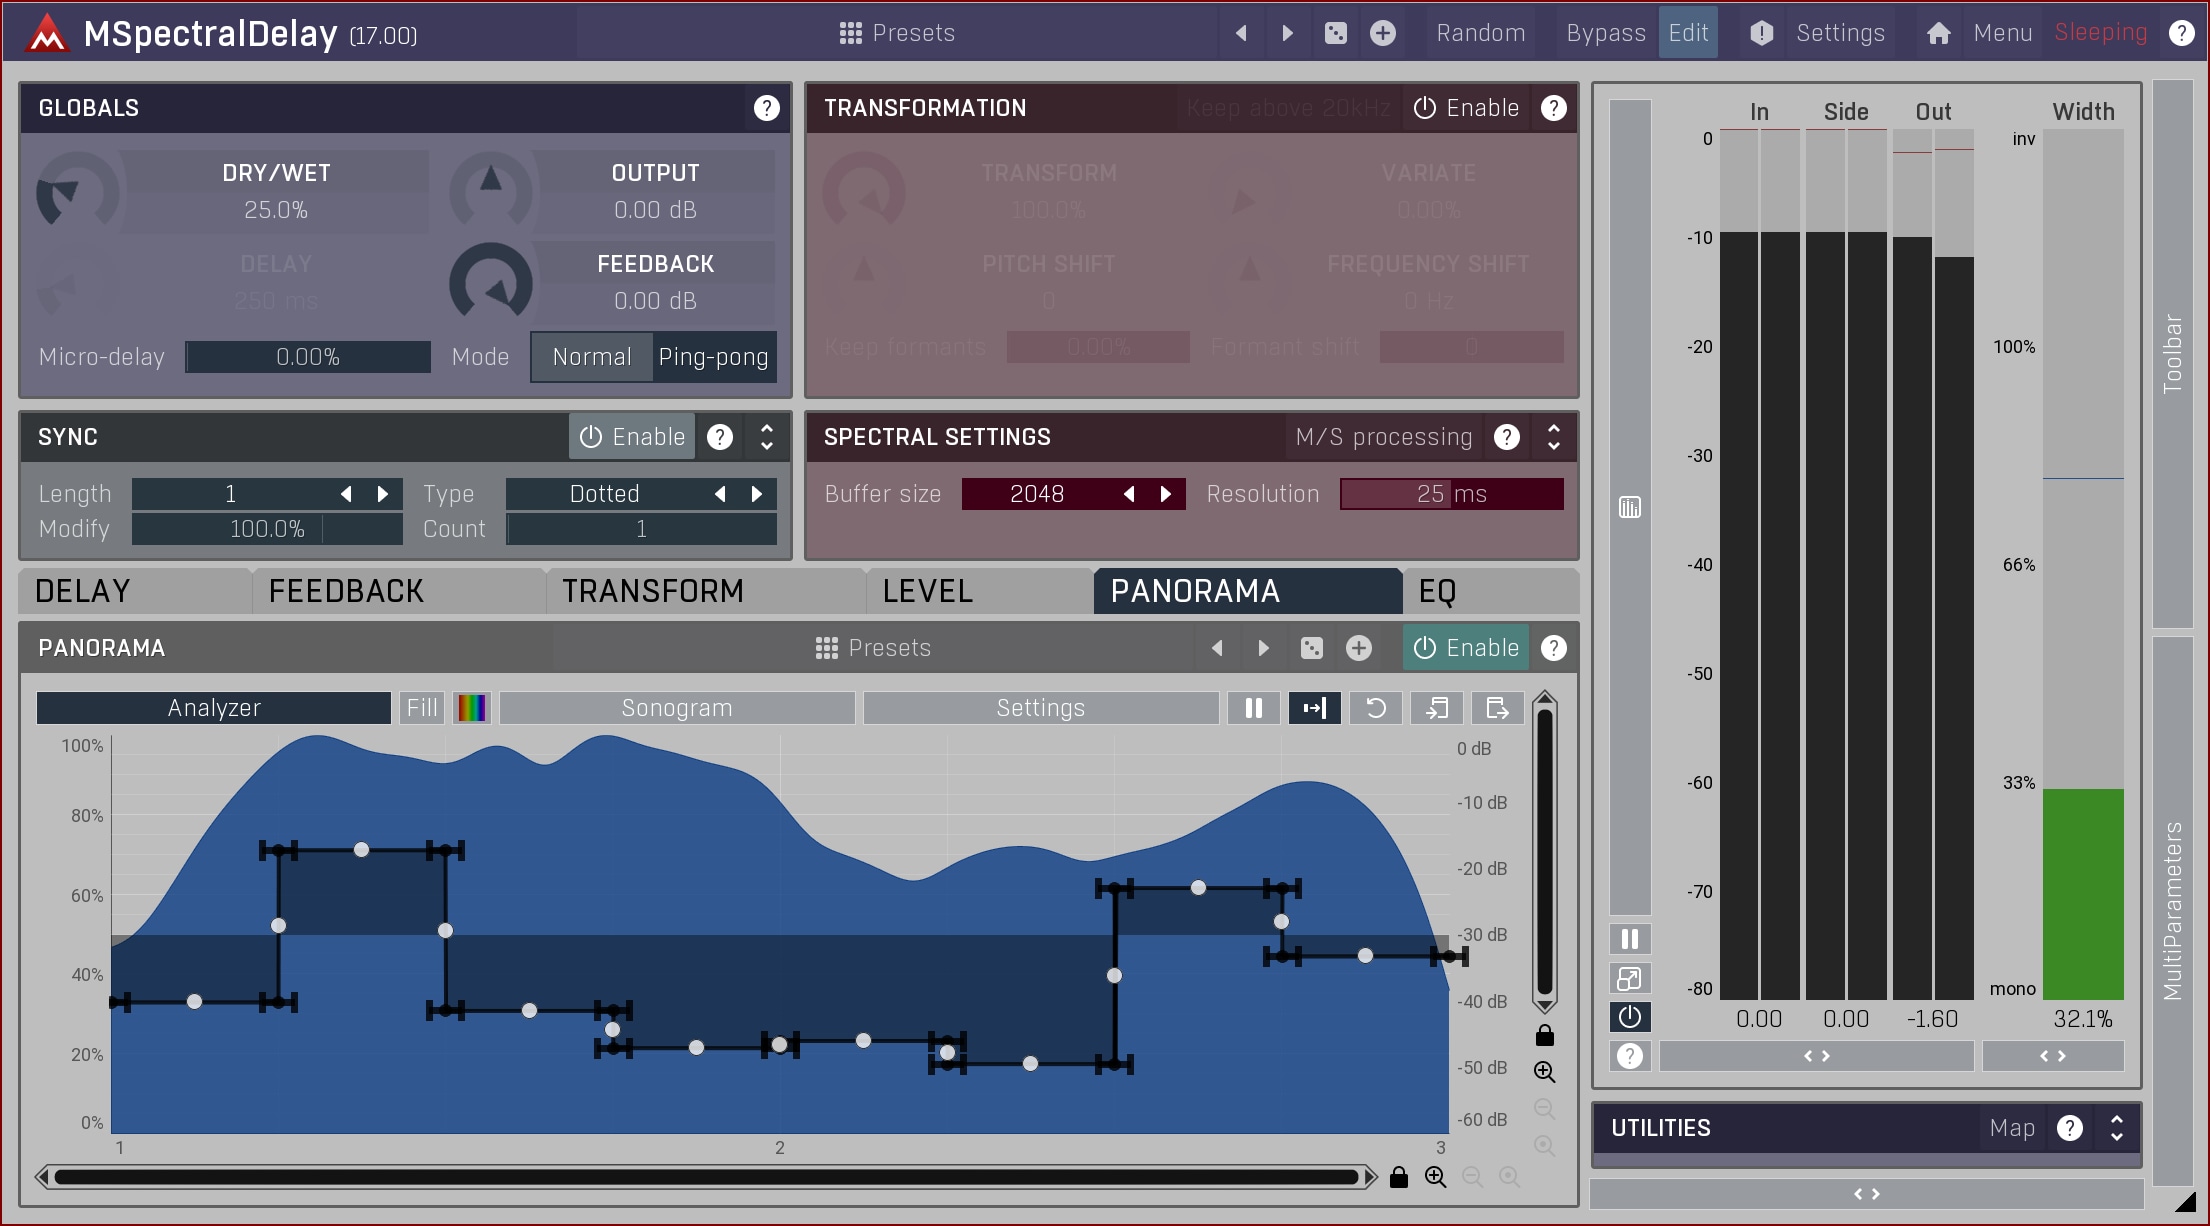Click the zoom-in magnifier beside horizontal scrollbar
This screenshot has height=1226, width=2210.
coord(1435,1177)
